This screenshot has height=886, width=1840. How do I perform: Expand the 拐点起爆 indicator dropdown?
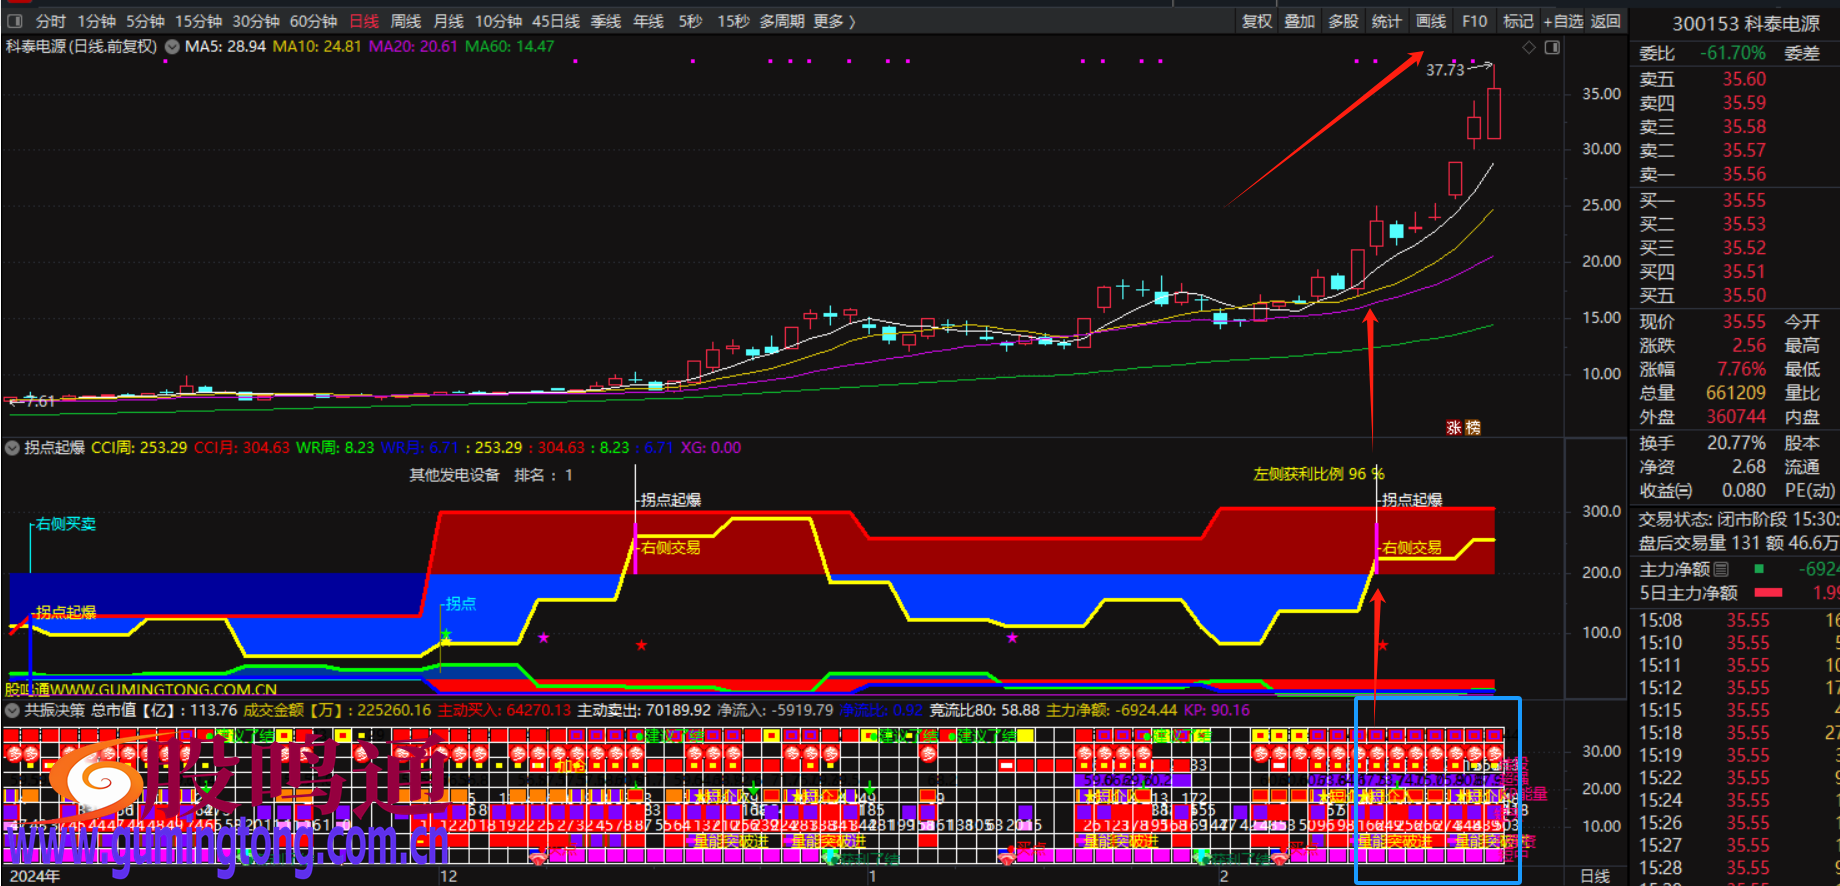[x=12, y=448]
